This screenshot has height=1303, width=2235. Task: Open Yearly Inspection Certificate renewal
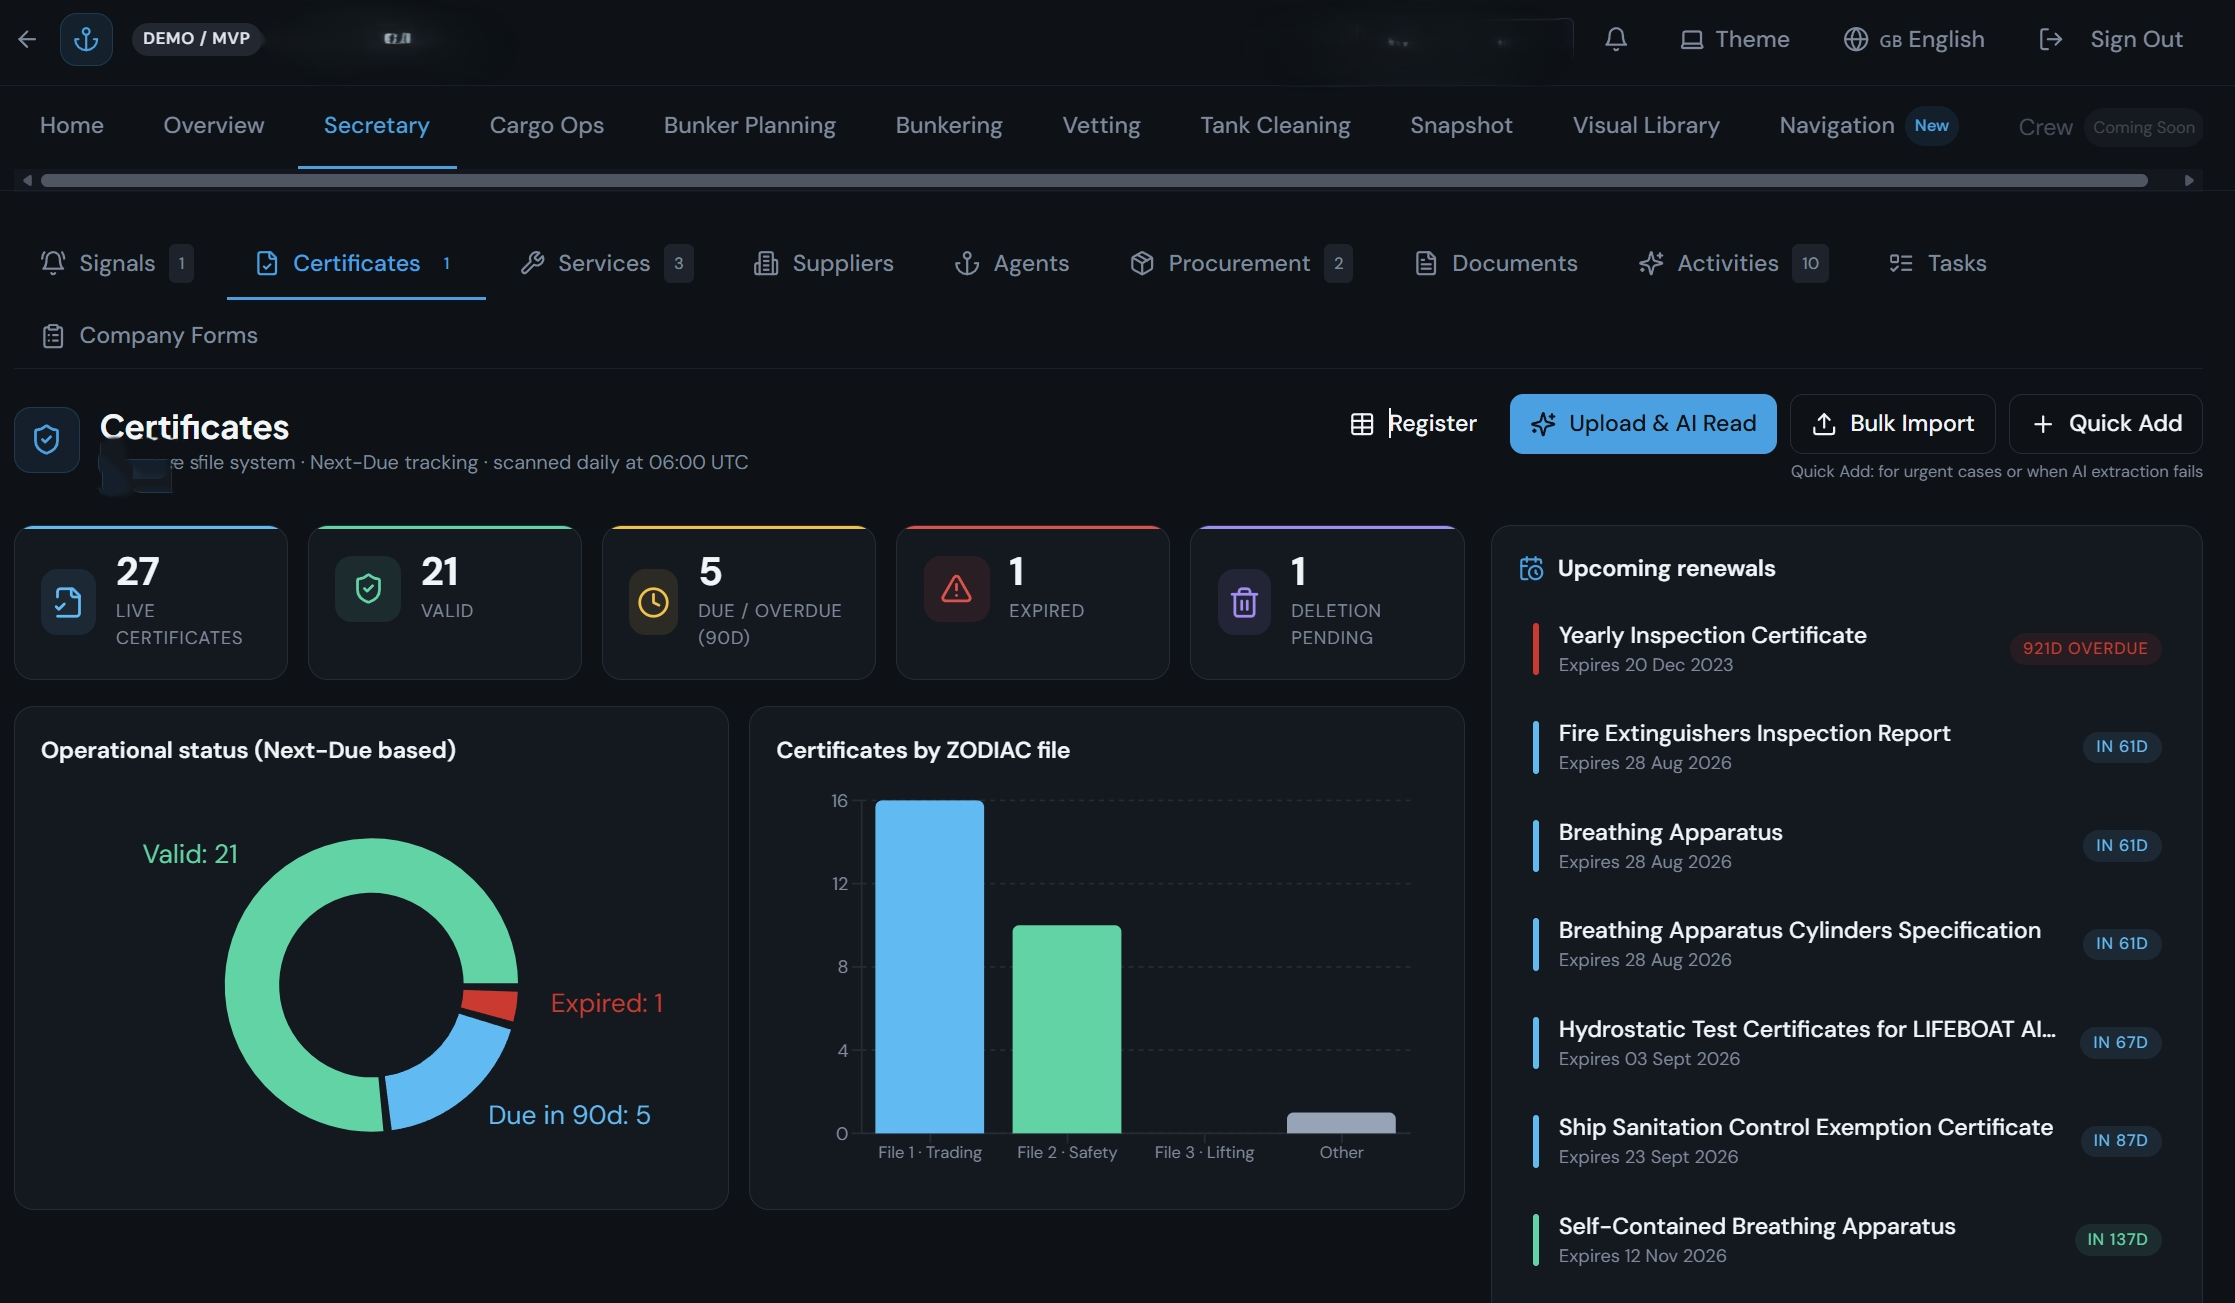1846,648
